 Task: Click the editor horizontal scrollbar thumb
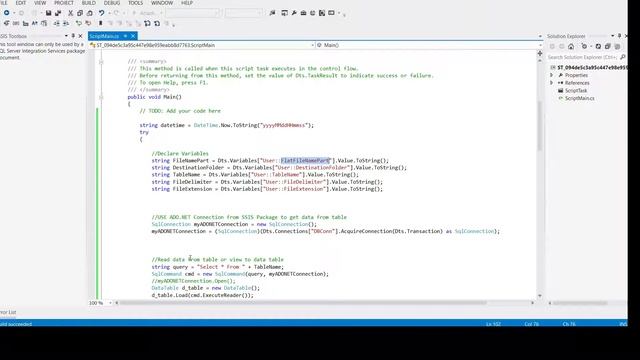pyautogui.click(x=303, y=303)
